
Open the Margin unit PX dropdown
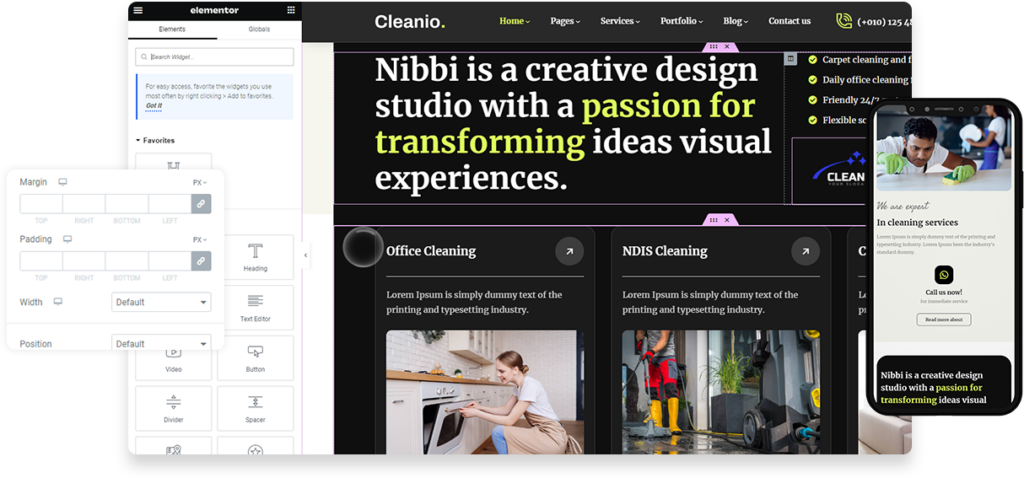(x=200, y=183)
